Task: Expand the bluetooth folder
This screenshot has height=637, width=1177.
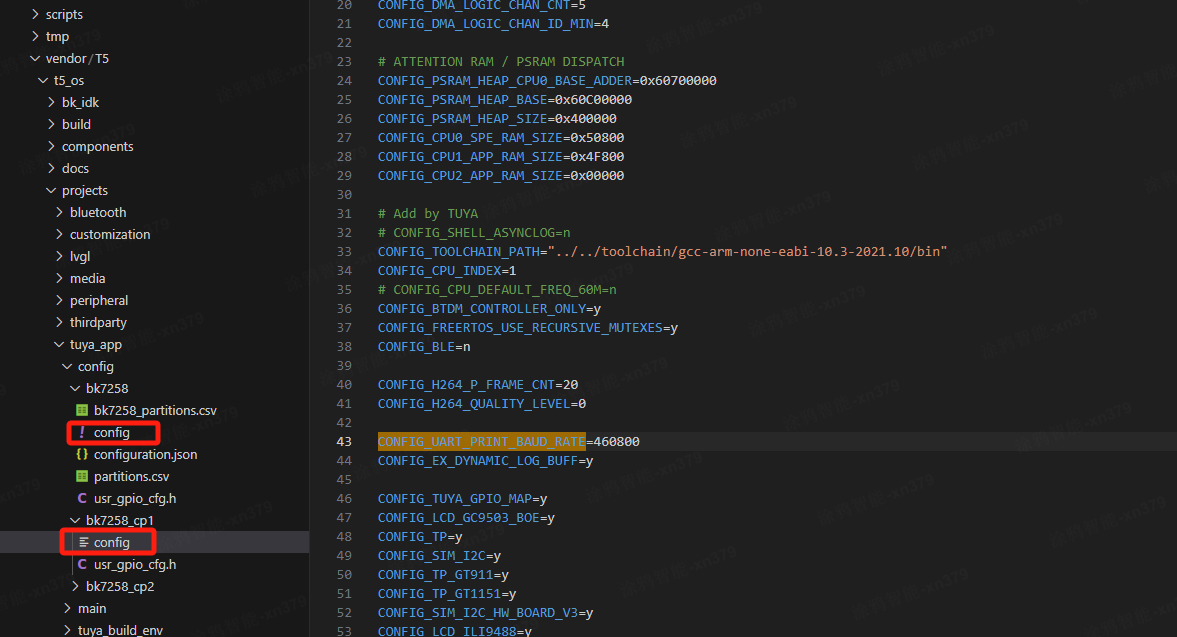Action: pyautogui.click(x=98, y=213)
